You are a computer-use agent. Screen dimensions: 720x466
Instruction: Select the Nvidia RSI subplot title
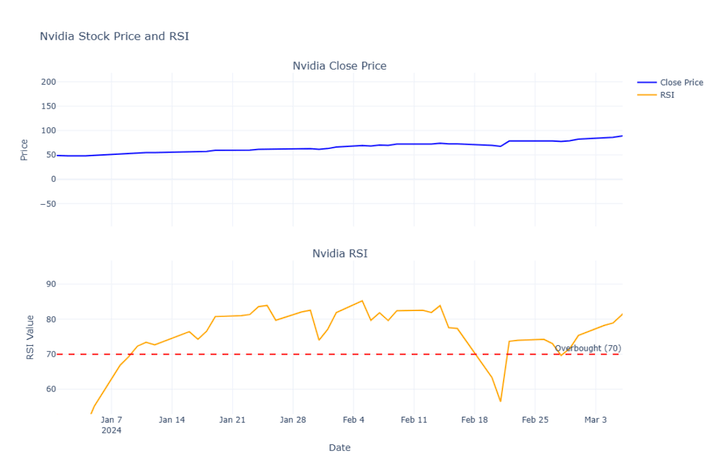(x=339, y=254)
